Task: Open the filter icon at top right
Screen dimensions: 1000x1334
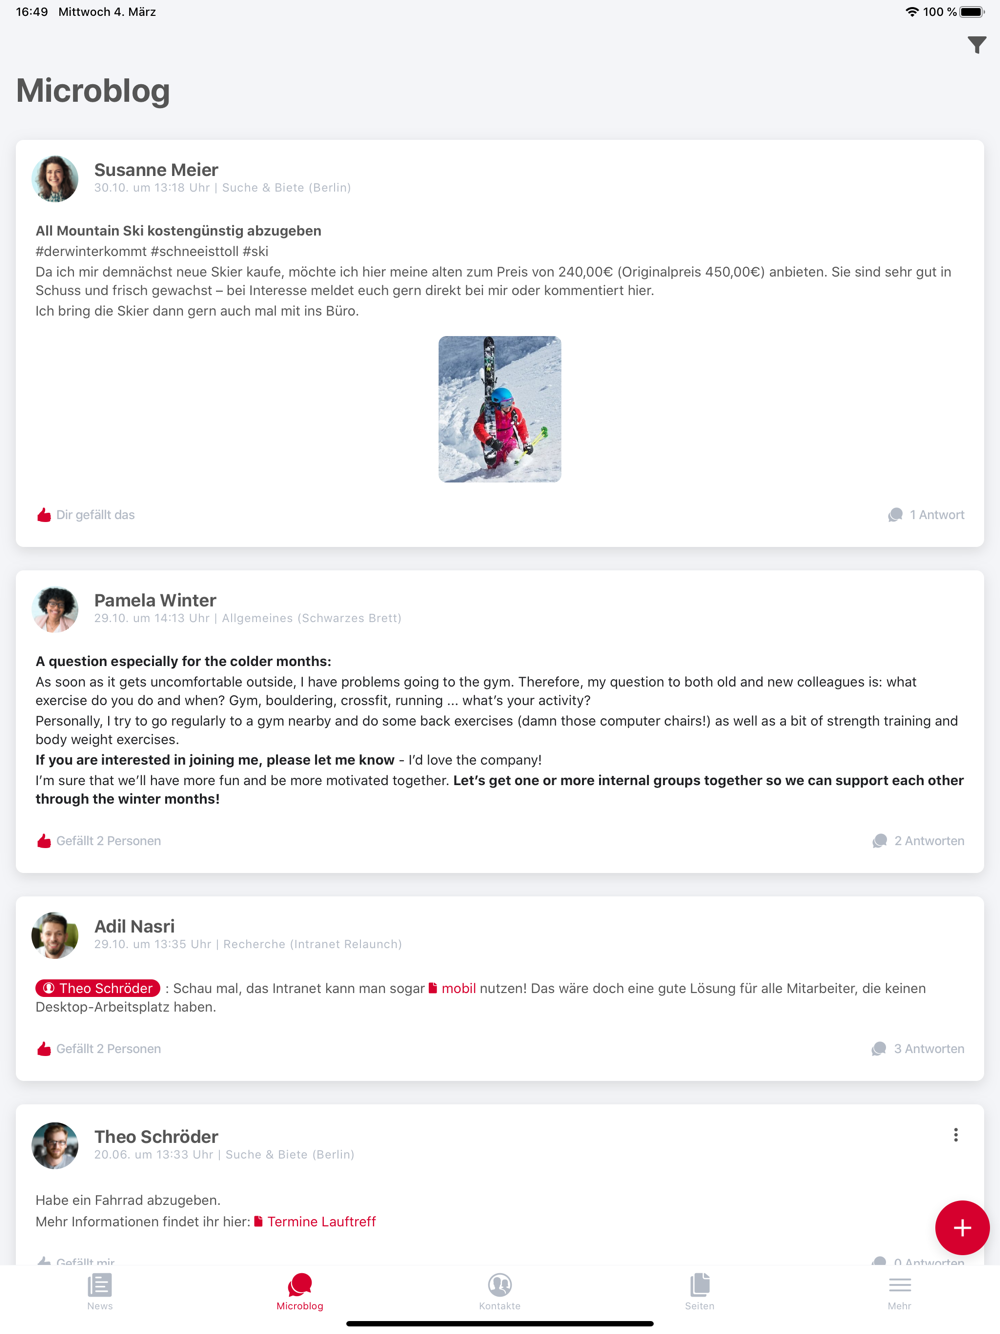Action: pyautogui.click(x=977, y=45)
